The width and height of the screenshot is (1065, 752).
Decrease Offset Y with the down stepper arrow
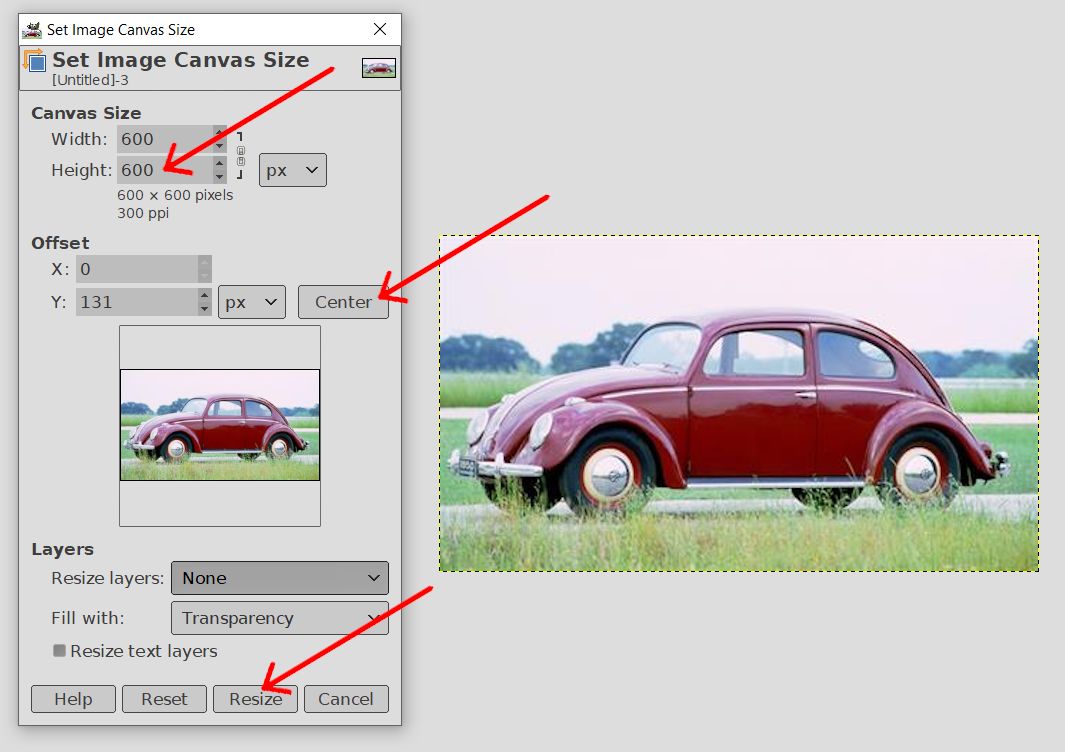pos(204,309)
